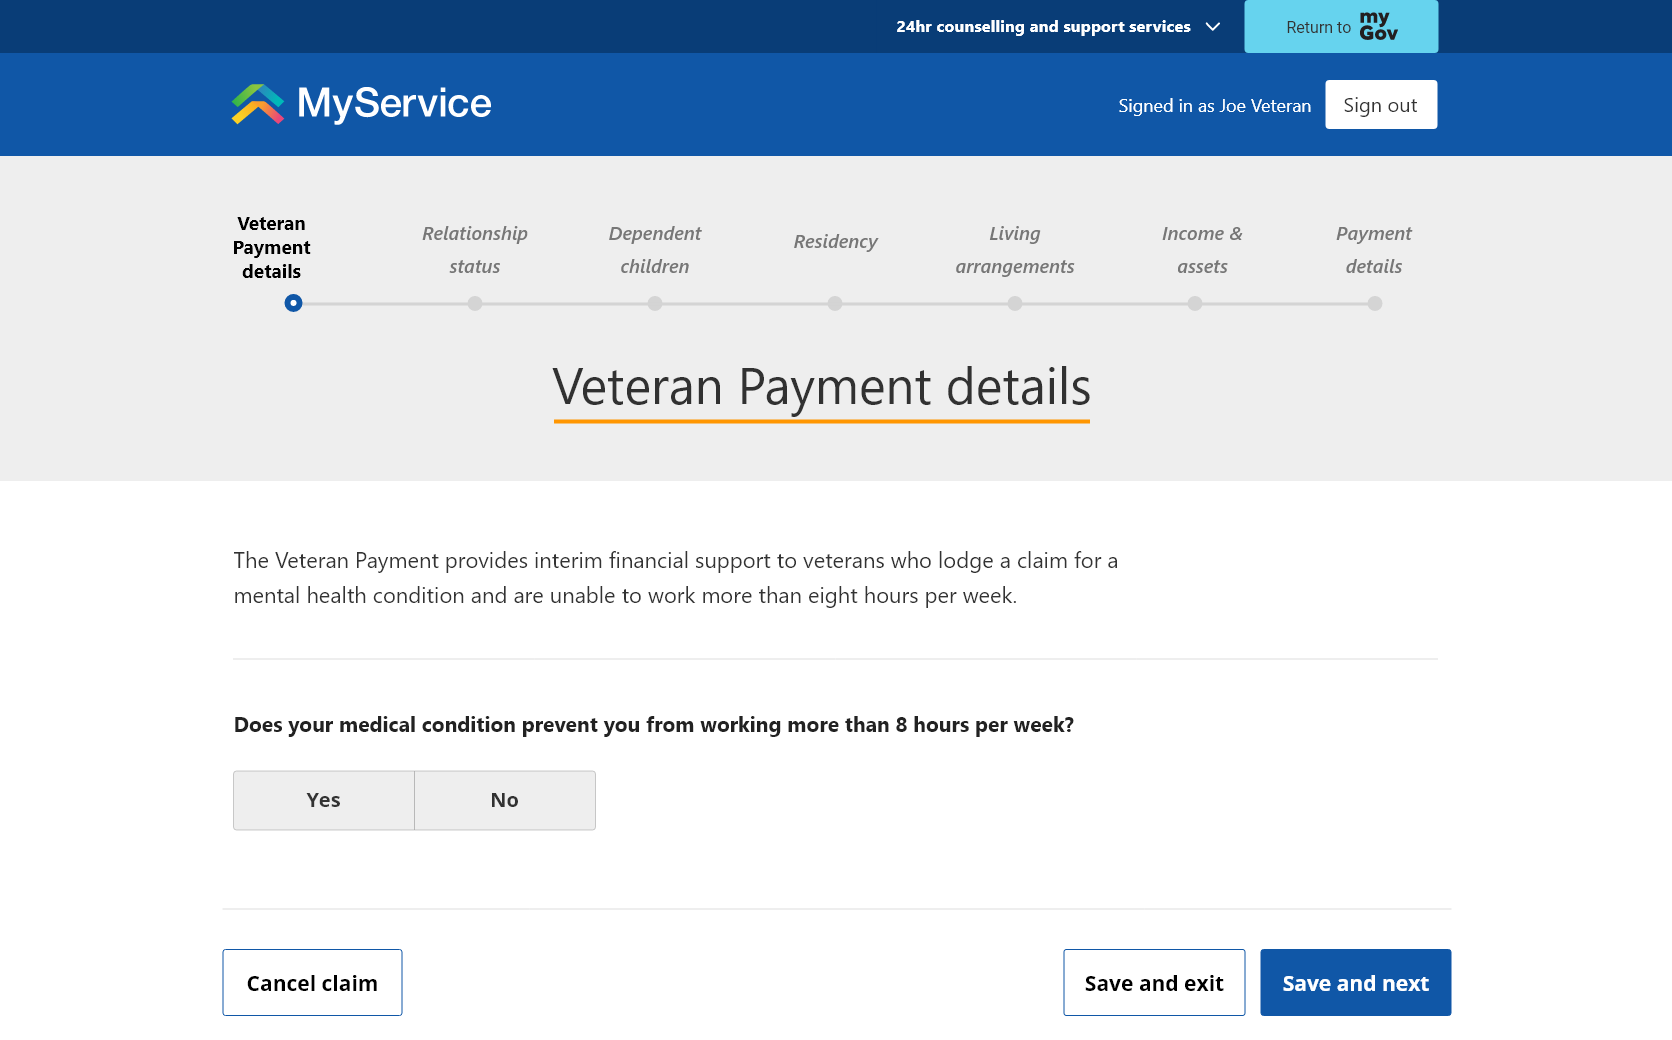1672x1040 pixels.
Task: Cancel the claim
Action: [312, 983]
